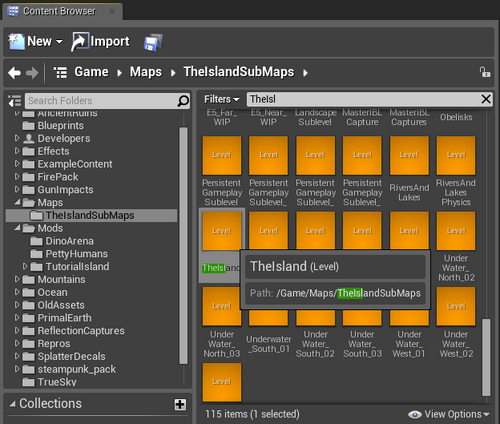Click the magnifier icon in Search Folders

pyautogui.click(x=183, y=101)
